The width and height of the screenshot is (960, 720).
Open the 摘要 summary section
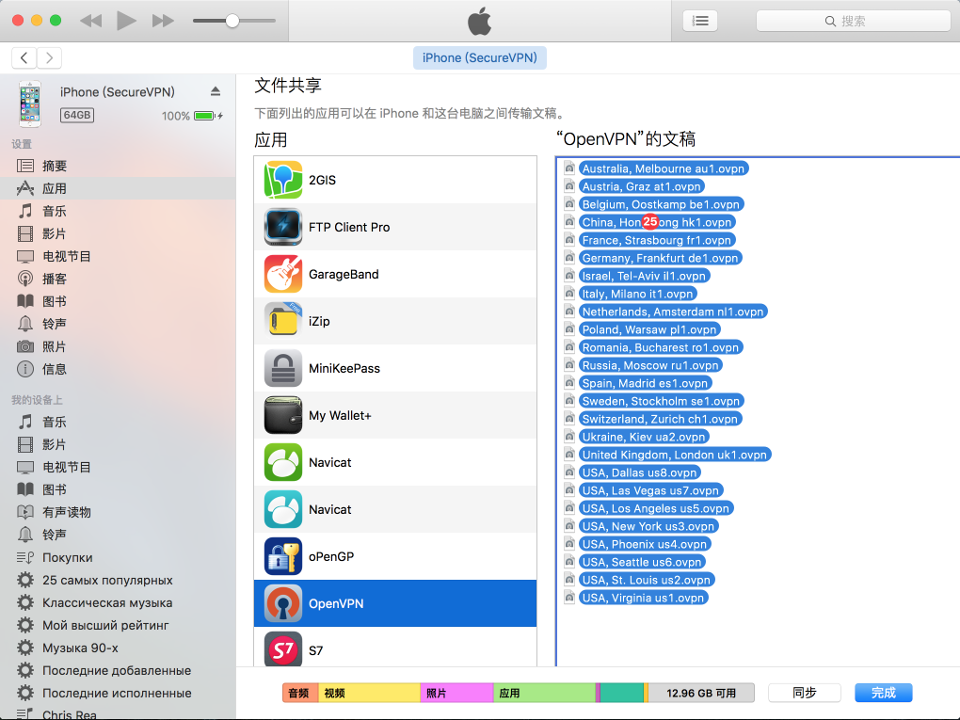pyautogui.click(x=118, y=166)
